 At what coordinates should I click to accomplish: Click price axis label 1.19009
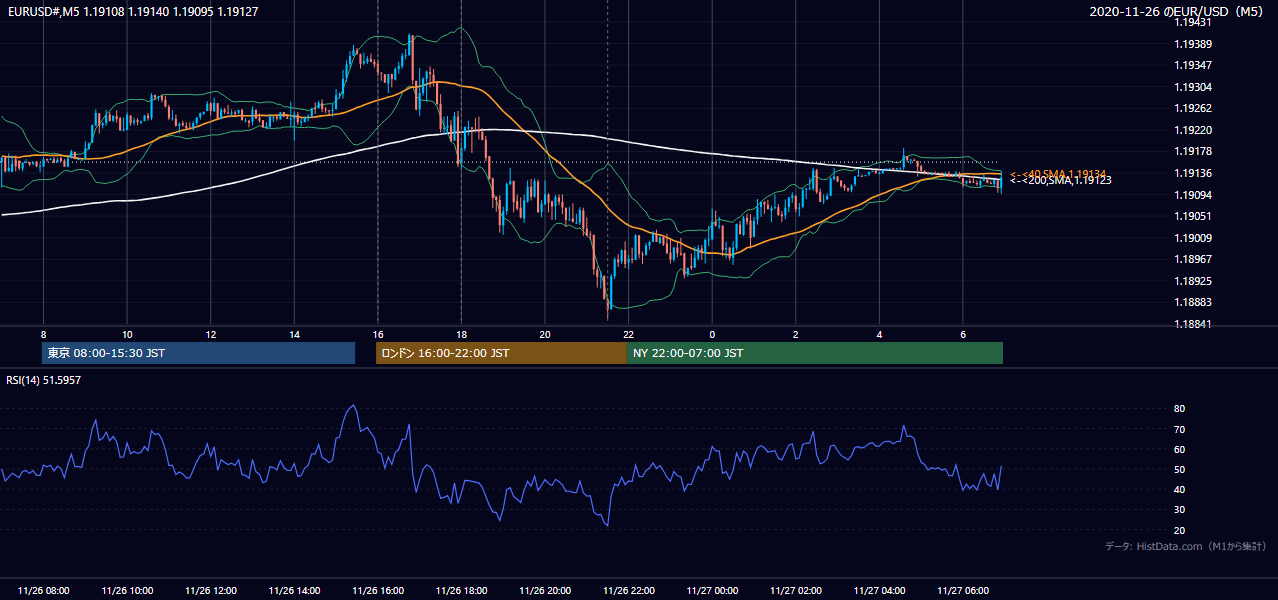[1193, 238]
